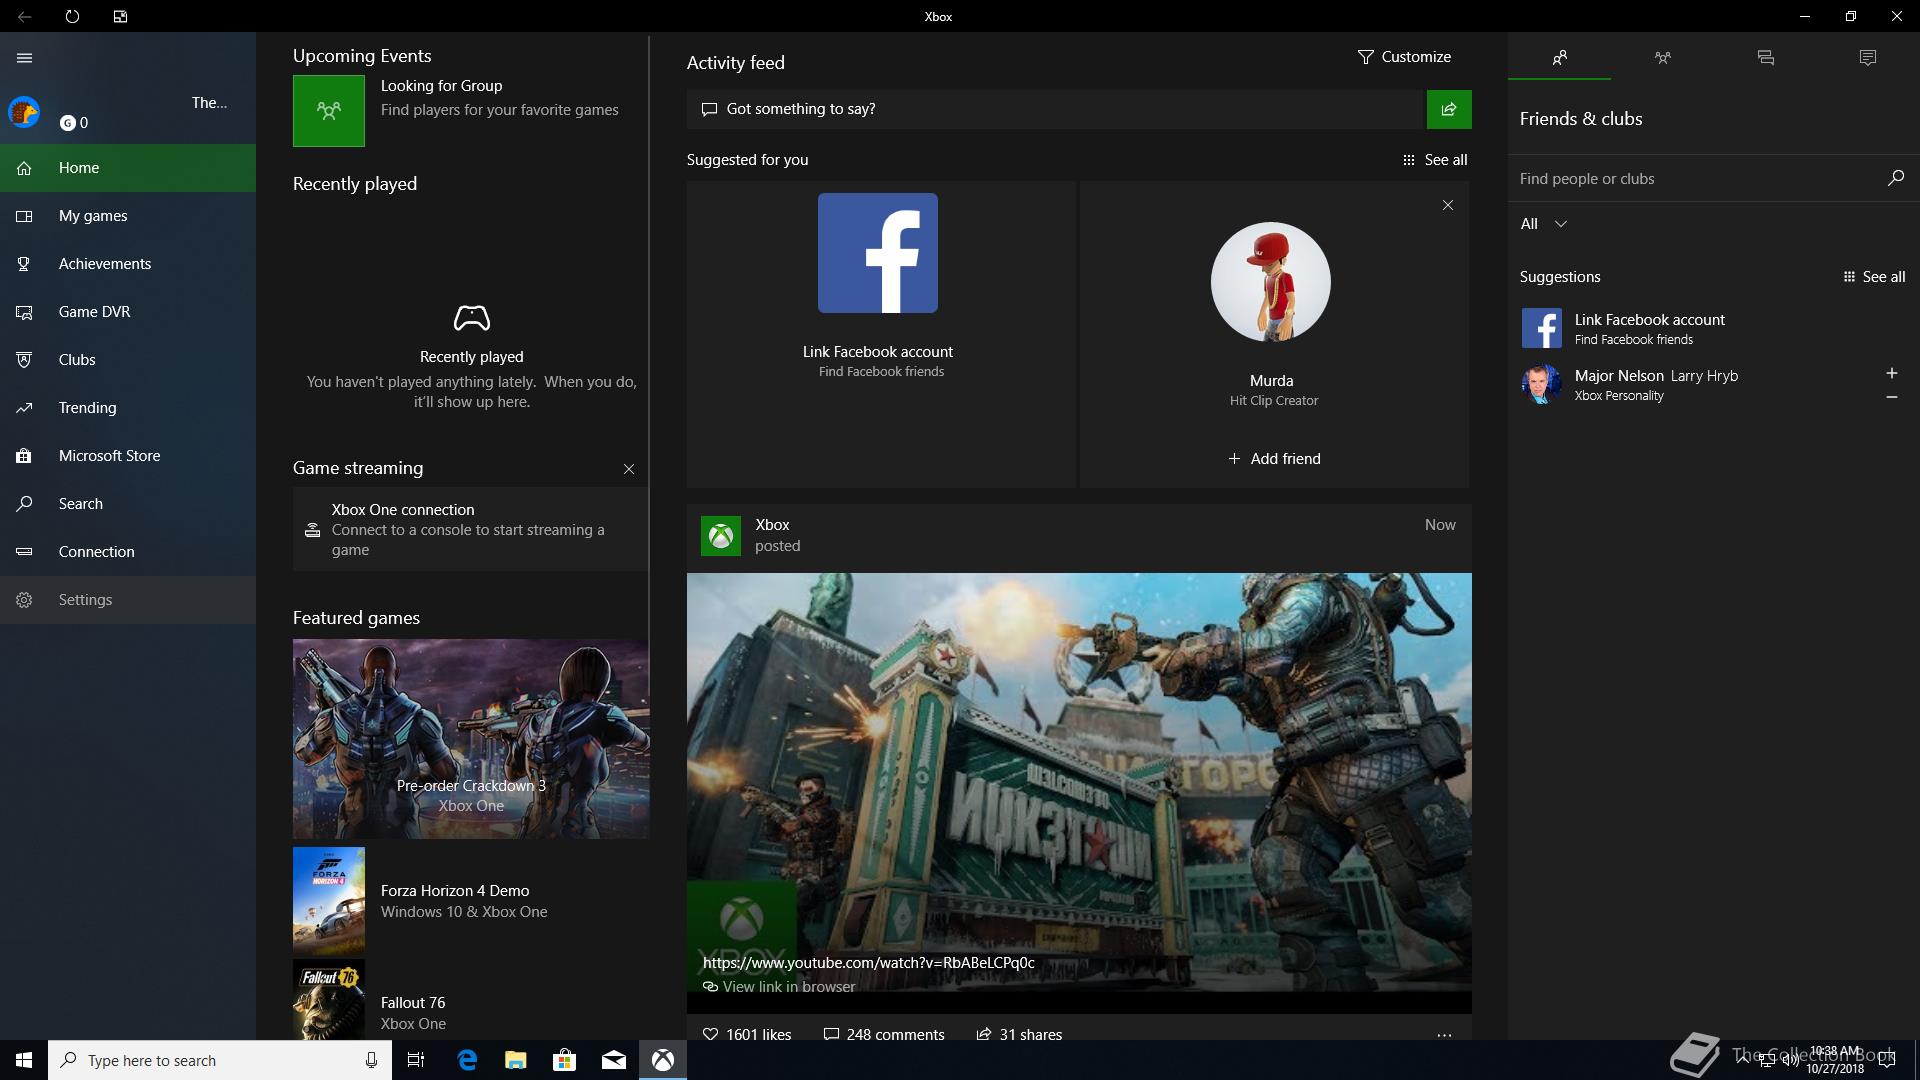View link in browser
This screenshot has width=1920, height=1080.
click(x=779, y=987)
